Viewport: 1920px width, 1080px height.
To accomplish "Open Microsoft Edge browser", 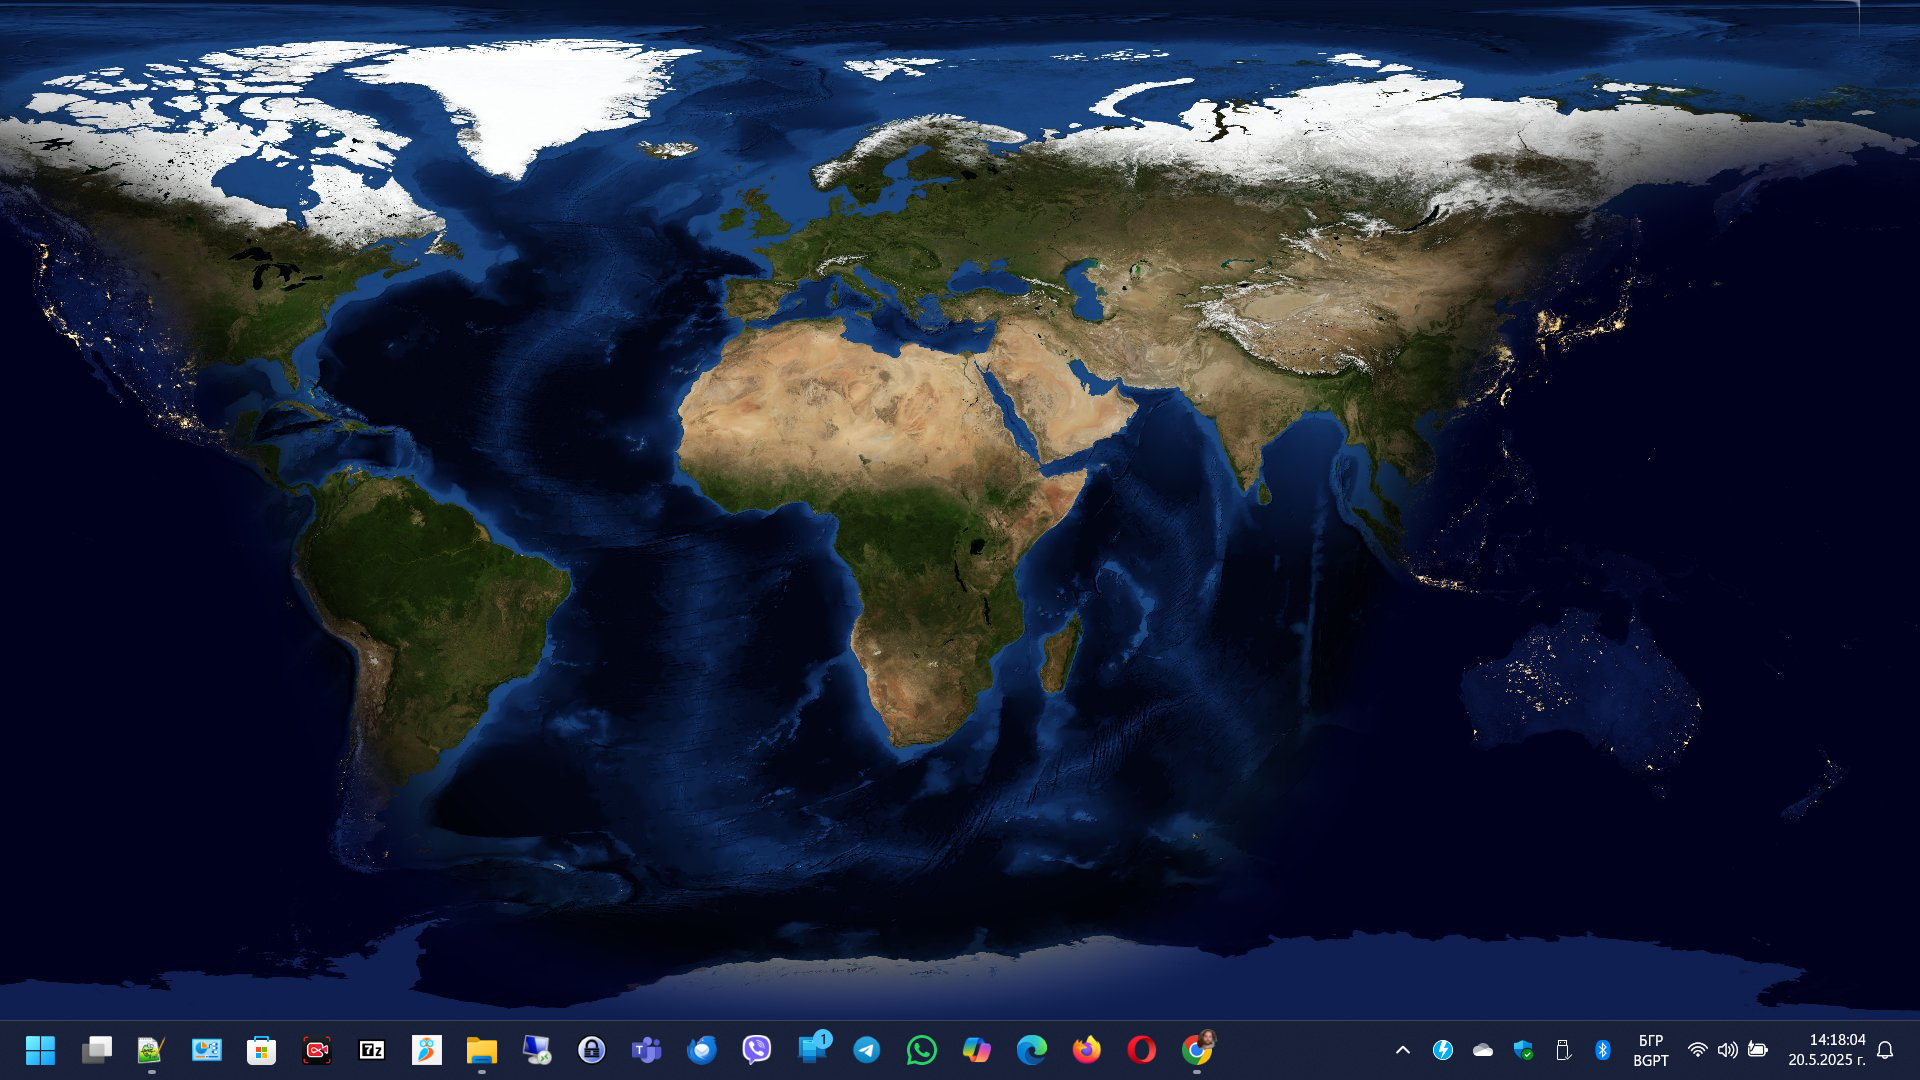I will coord(1031,1050).
